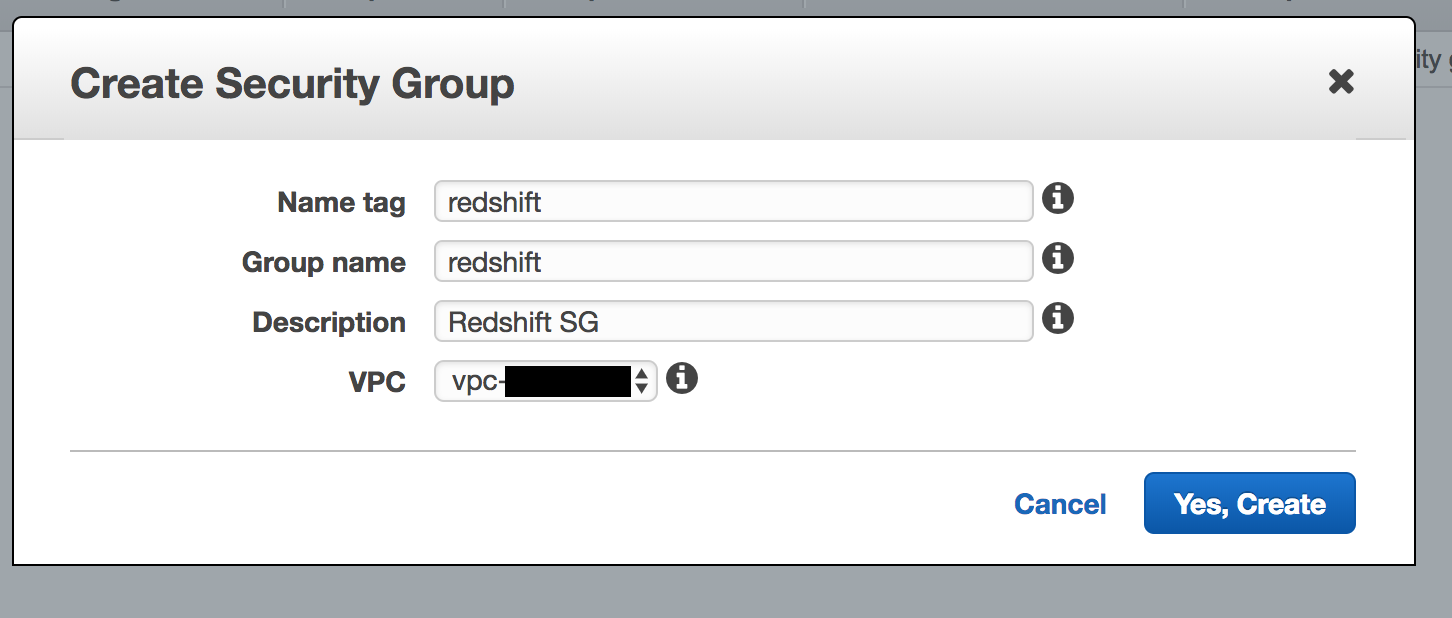Screen dimensions: 1452x618
Task: Click the horizontal divider above Cancel
Action: (712, 451)
